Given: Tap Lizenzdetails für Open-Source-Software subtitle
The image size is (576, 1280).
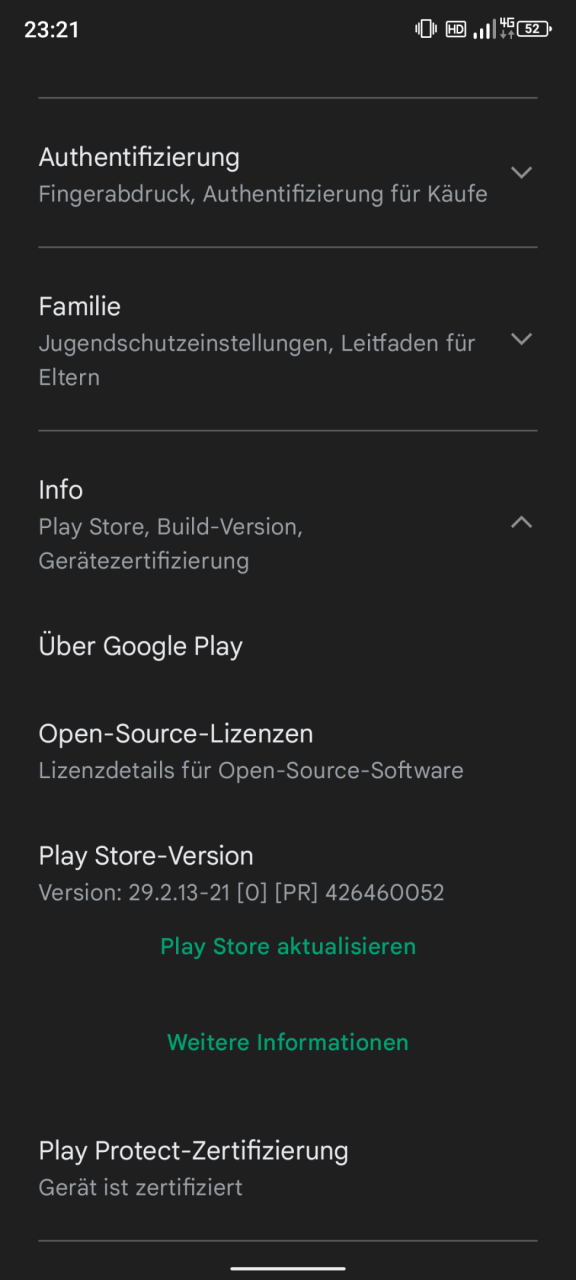Looking at the screenshot, I should coord(251,771).
